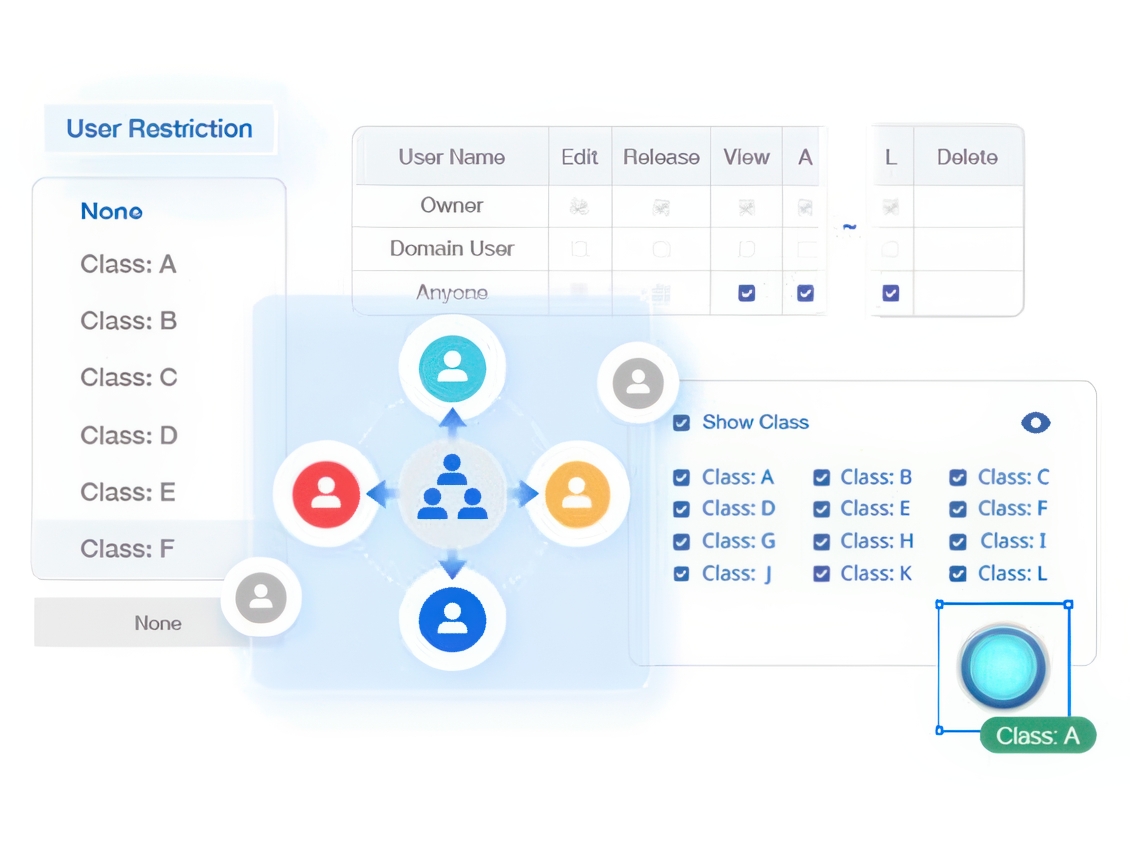
Task: Click the glowing cyan circle marker
Action: (x=1003, y=668)
